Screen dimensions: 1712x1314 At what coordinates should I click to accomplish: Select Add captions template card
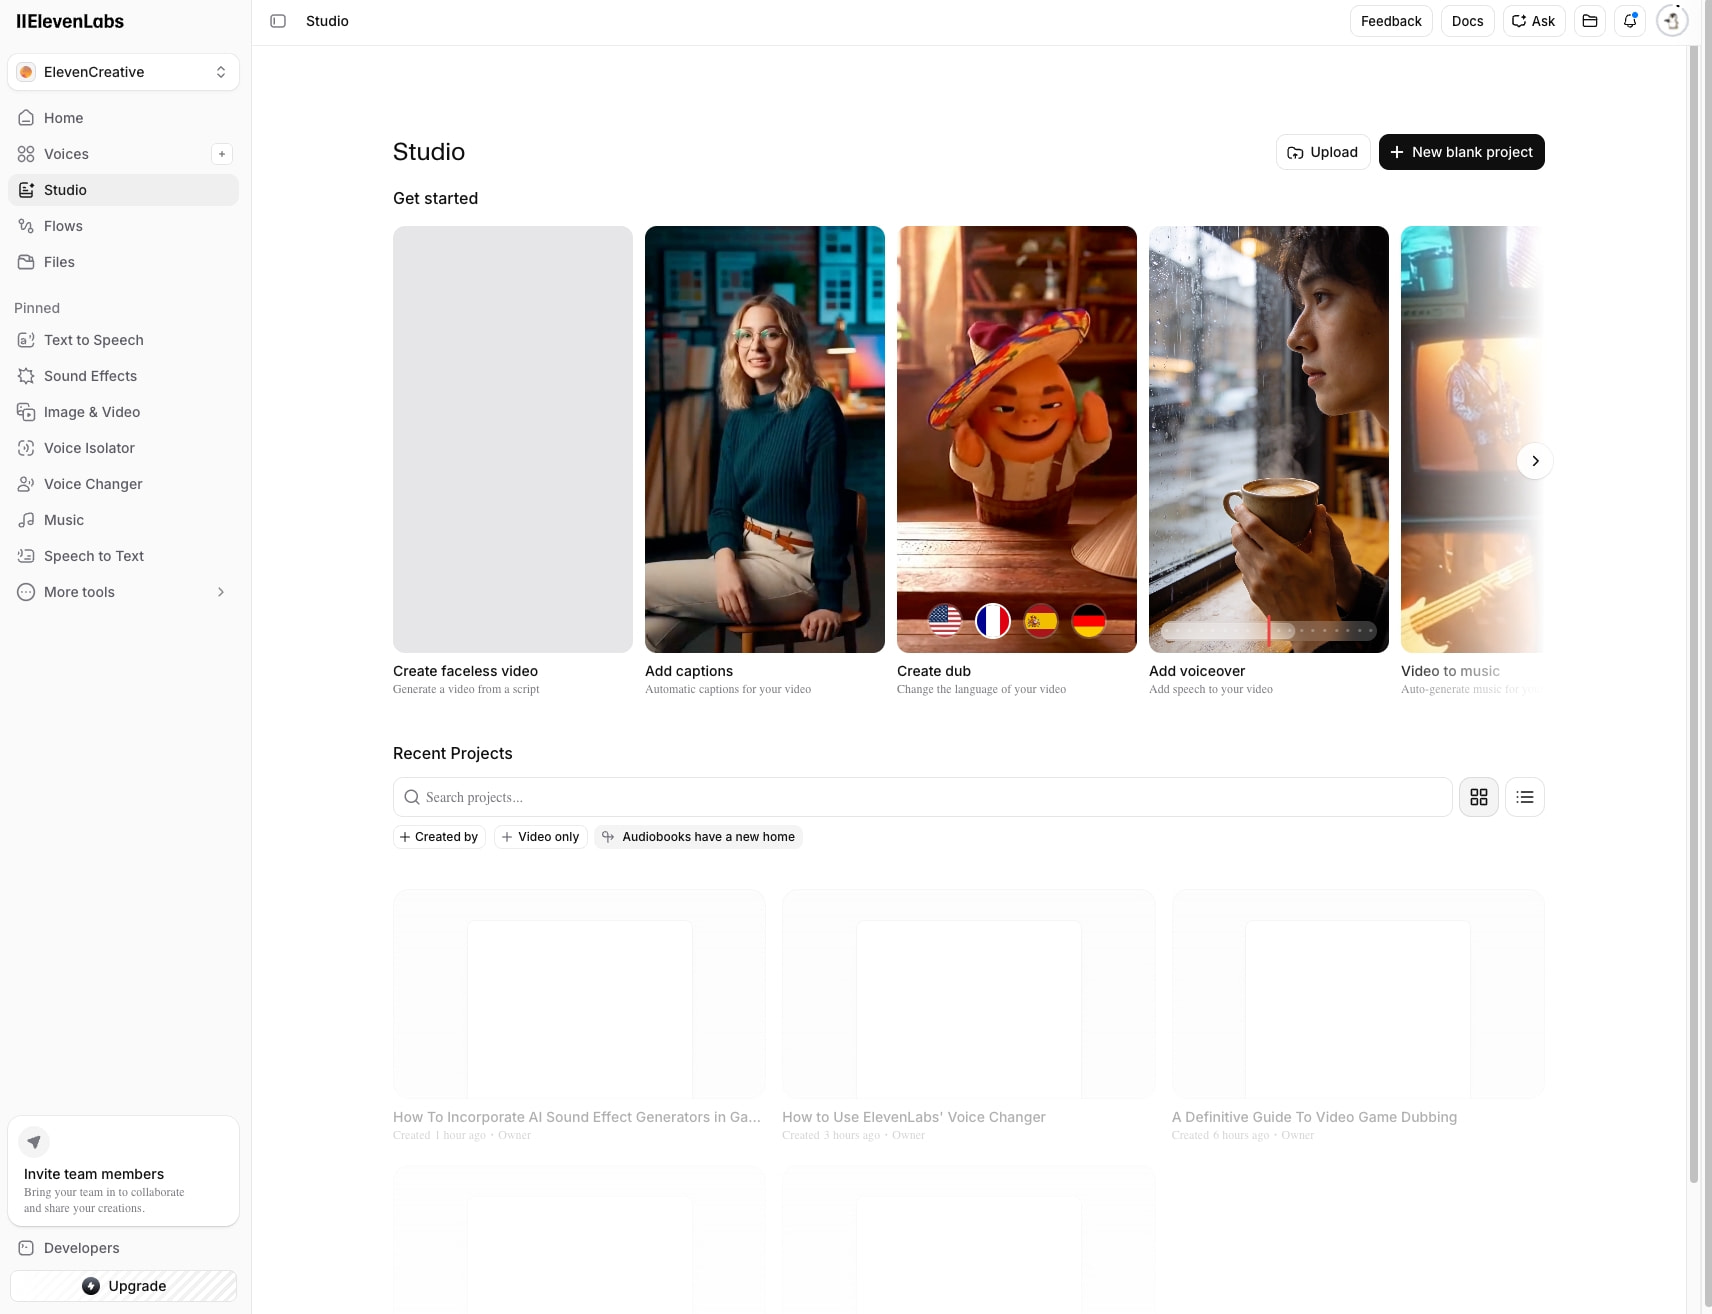765,461
